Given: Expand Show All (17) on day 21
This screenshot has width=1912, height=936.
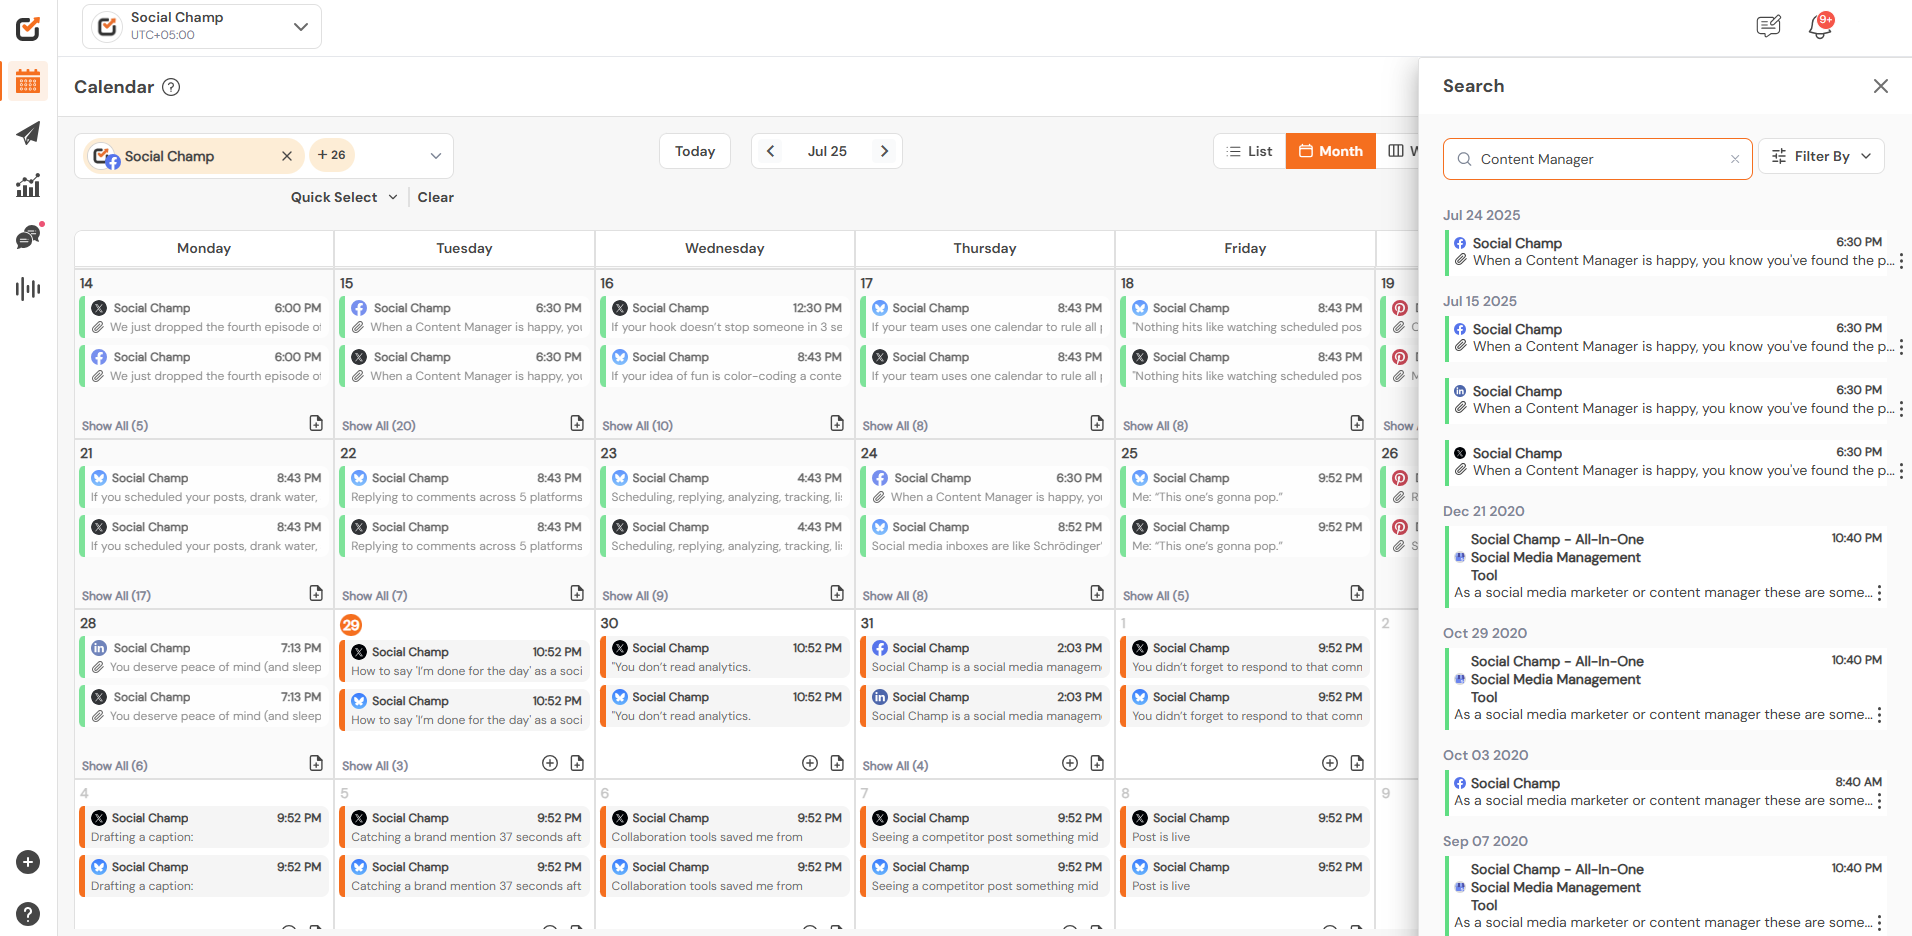Looking at the screenshot, I should coord(116,596).
